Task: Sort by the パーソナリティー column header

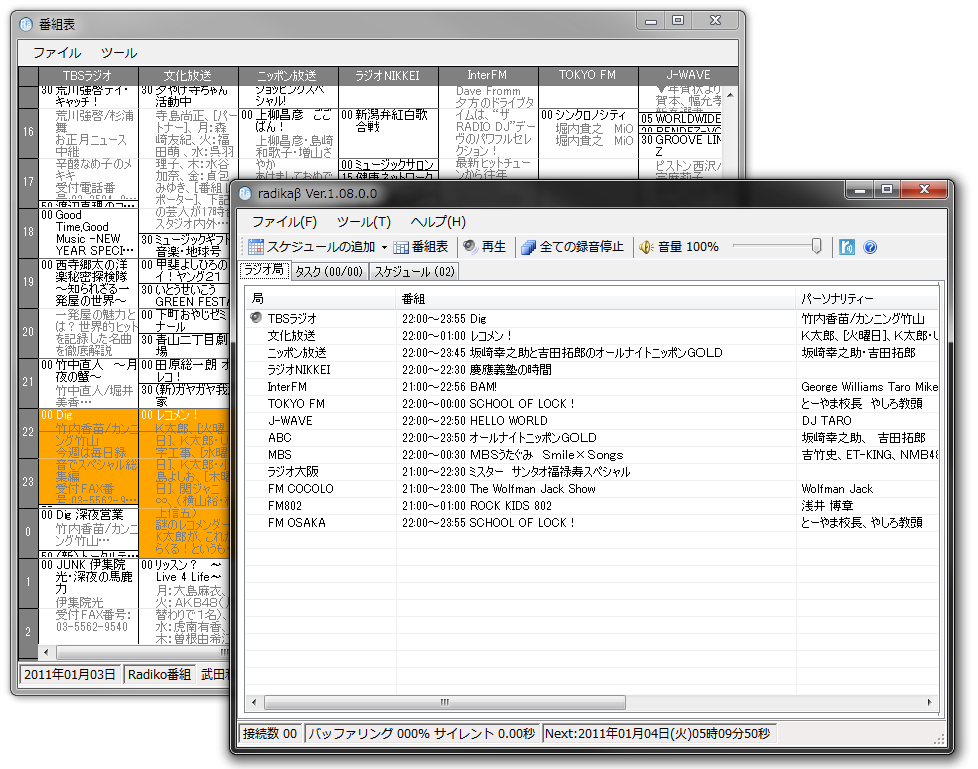Action: [x=867, y=299]
